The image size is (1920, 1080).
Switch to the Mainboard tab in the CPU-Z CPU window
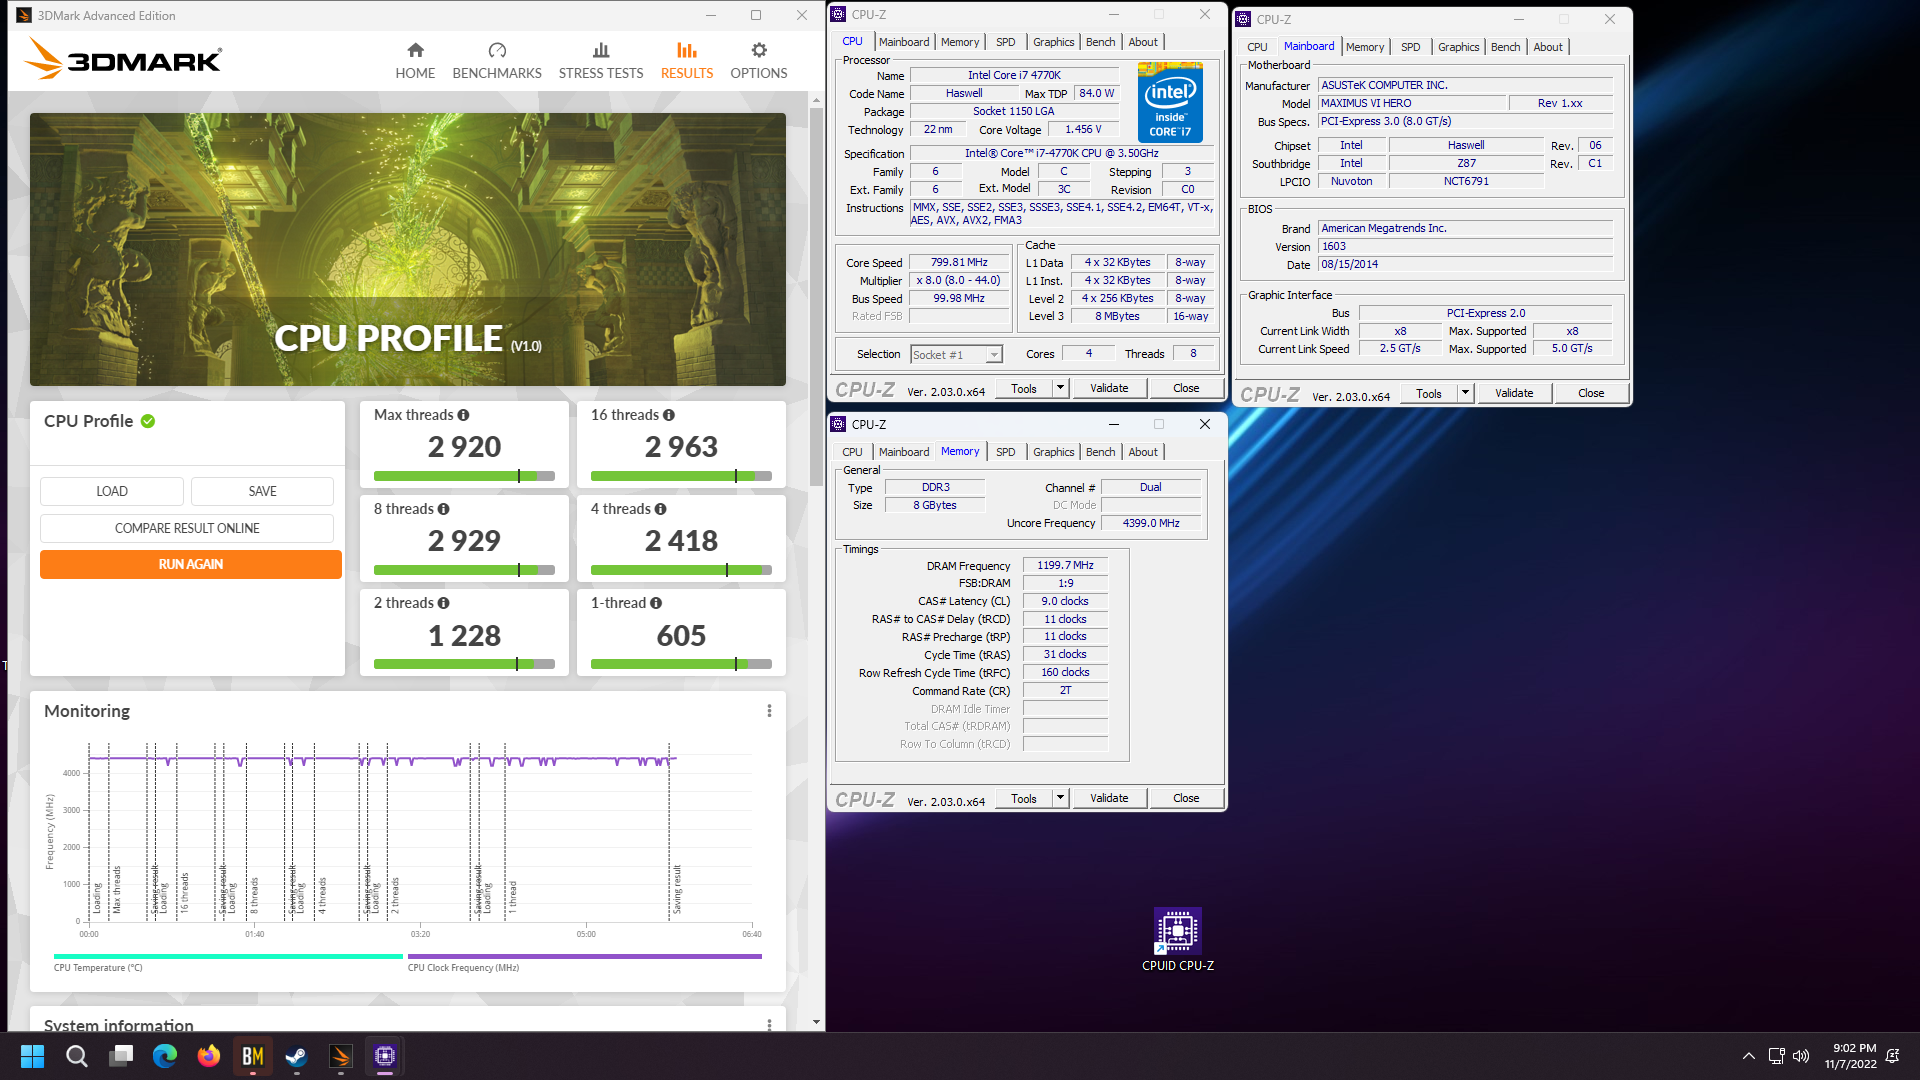(904, 42)
